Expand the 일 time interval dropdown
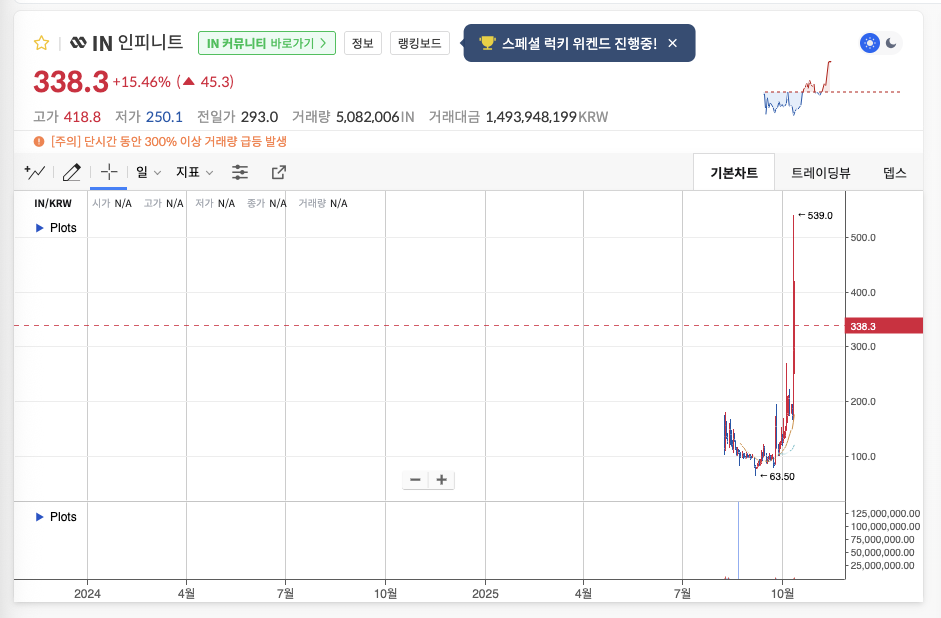941x618 pixels. point(148,172)
